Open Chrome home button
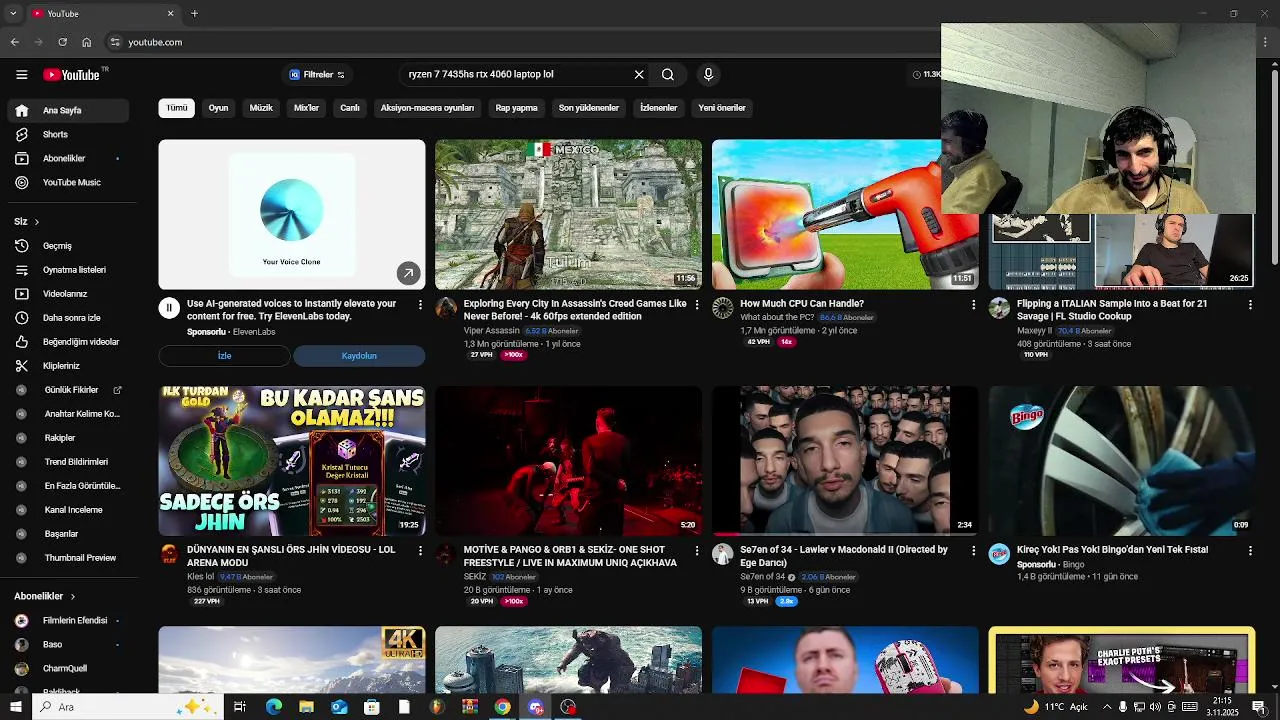Image resolution: width=1280 pixels, height=720 pixels. tap(87, 42)
